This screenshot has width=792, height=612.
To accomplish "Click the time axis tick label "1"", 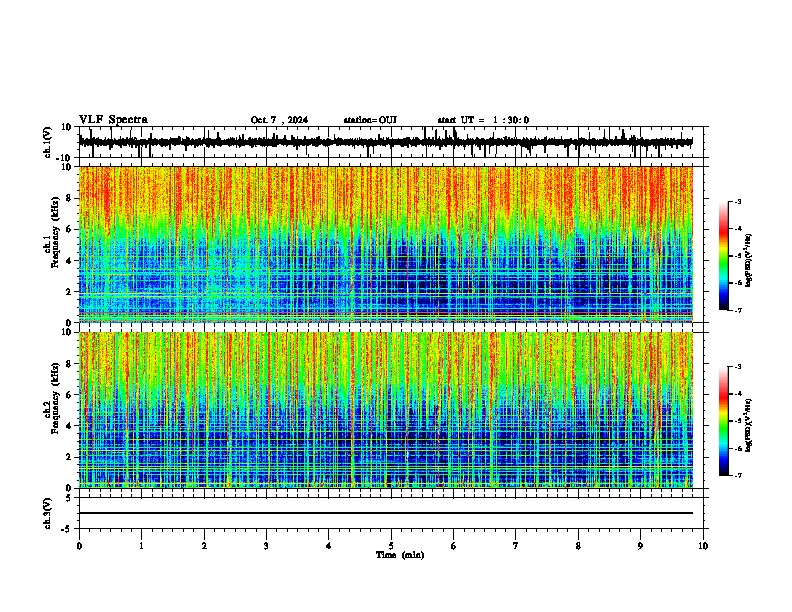I will coord(141,546).
